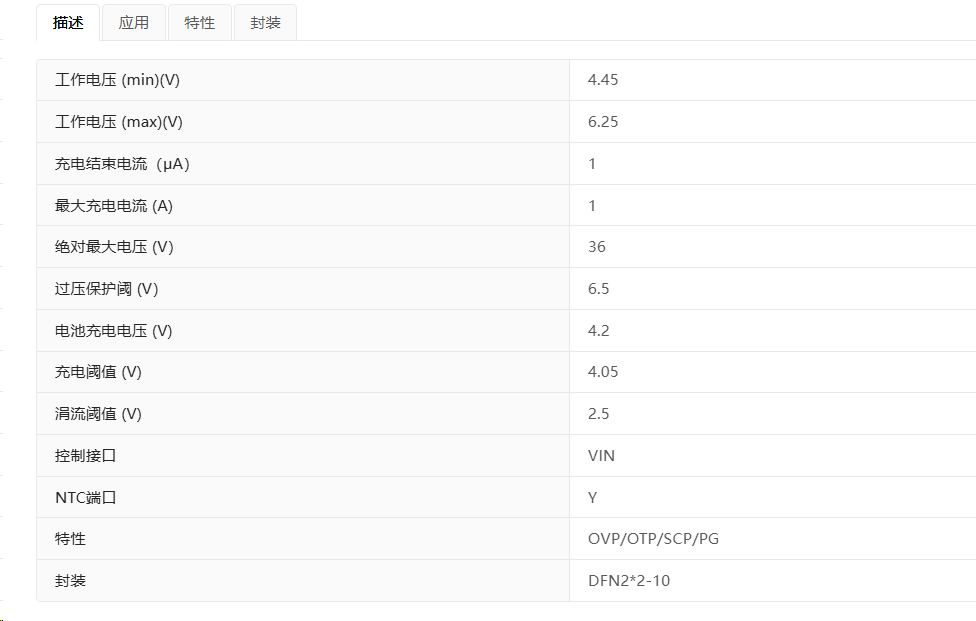Image resolution: width=976 pixels, height=621 pixels.
Task: Select the OVP/OTP/SCP/PG features text
Action: point(654,539)
